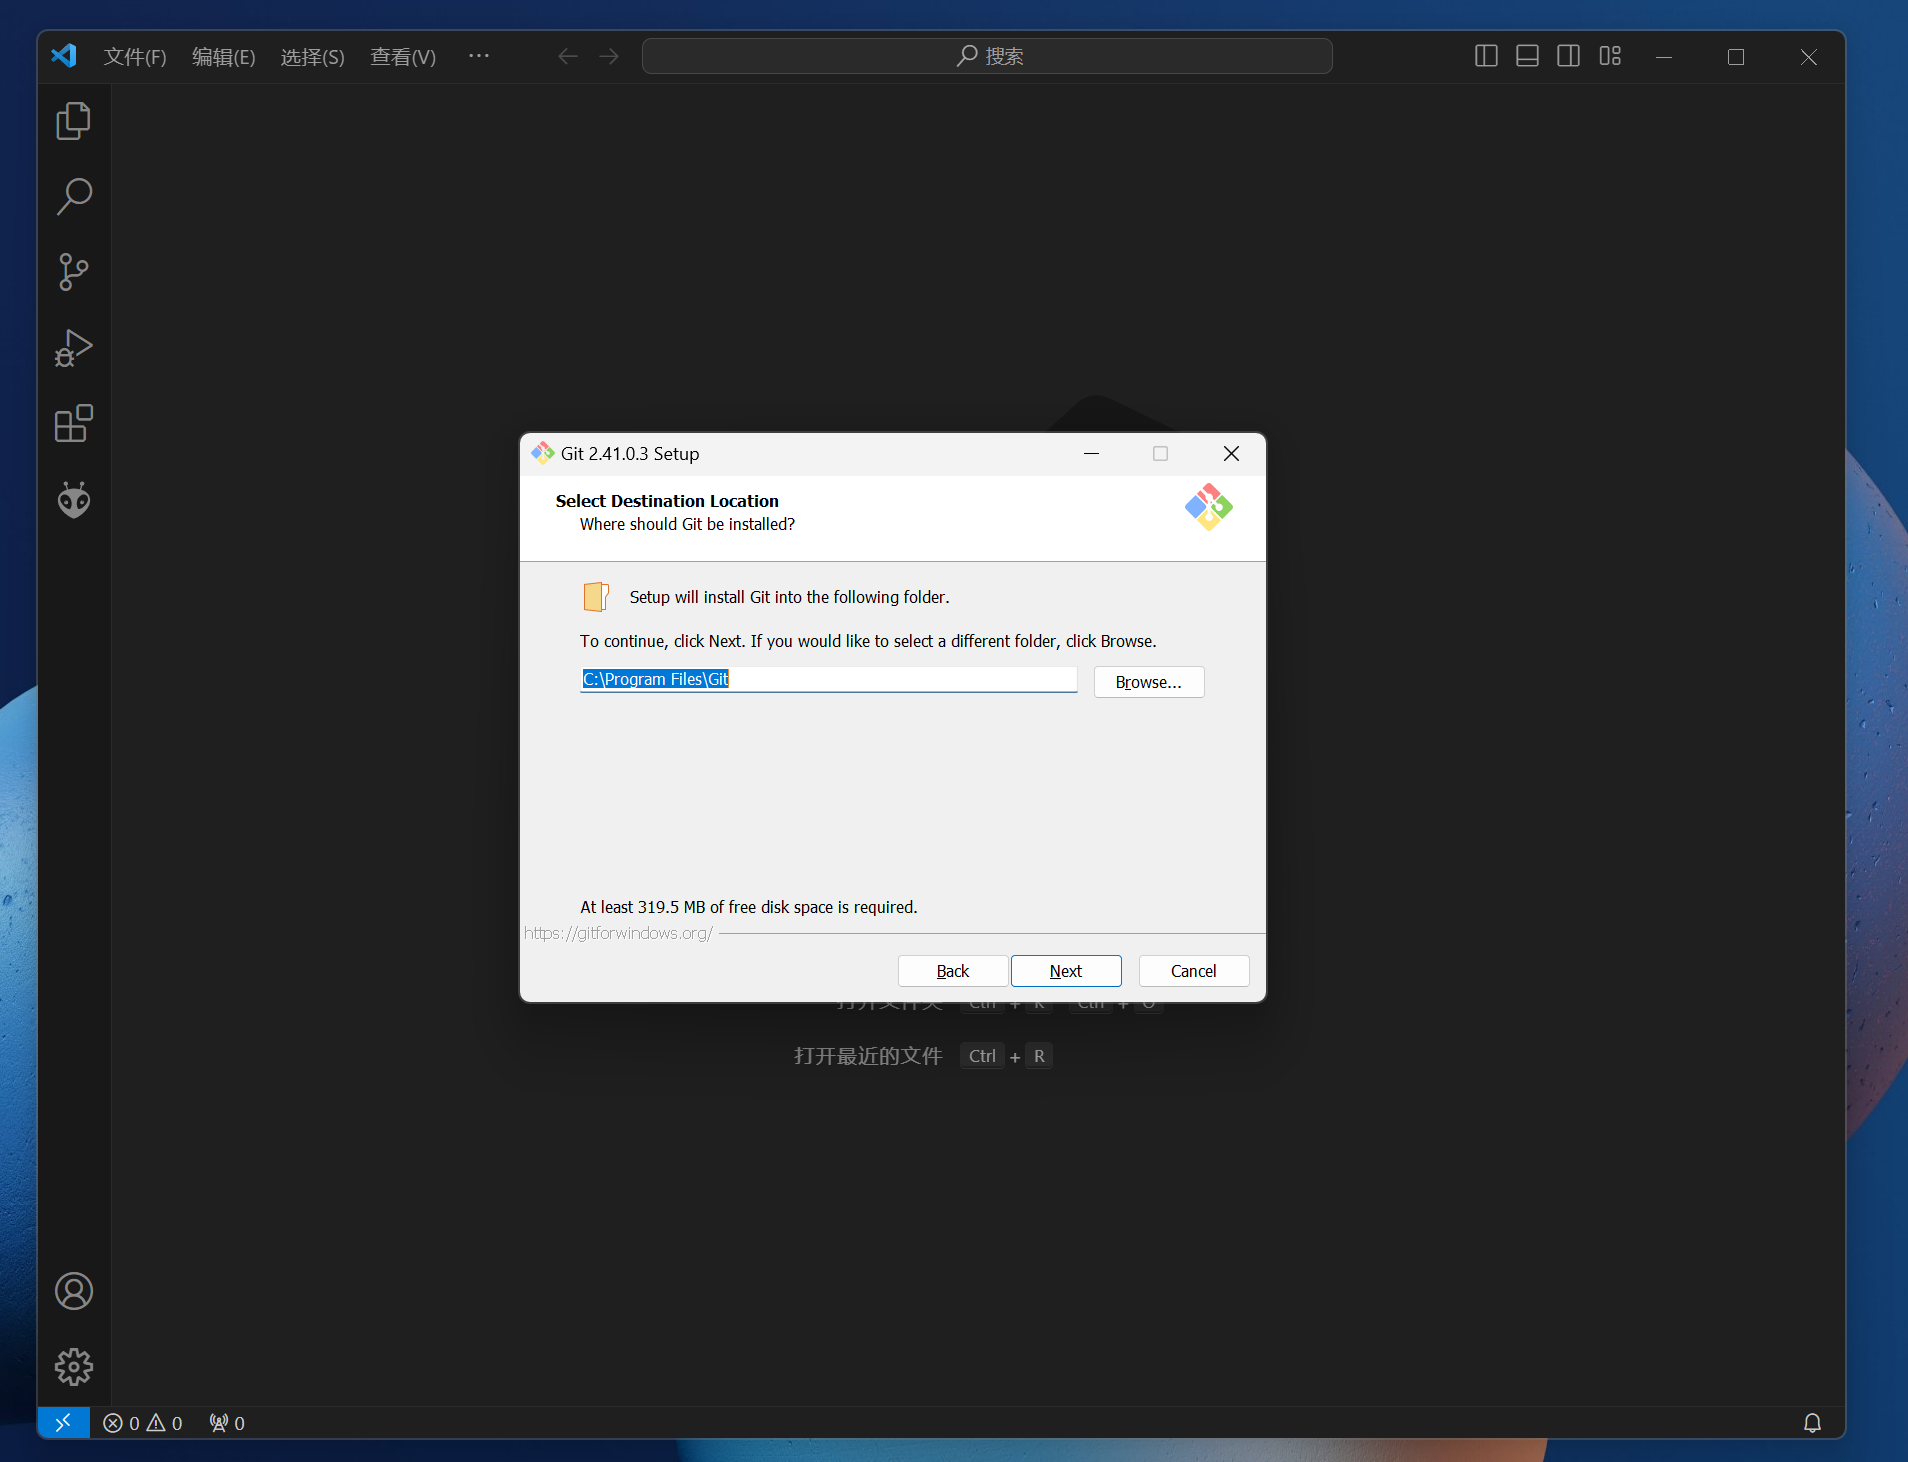Open the 文件(F) menu
Image resolution: width=1908 pixels, height=1462 pixels.
tap(135, 56)
